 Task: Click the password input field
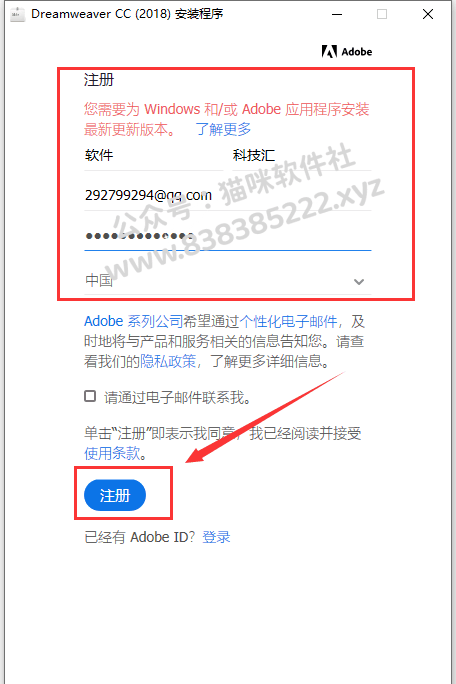227,236
